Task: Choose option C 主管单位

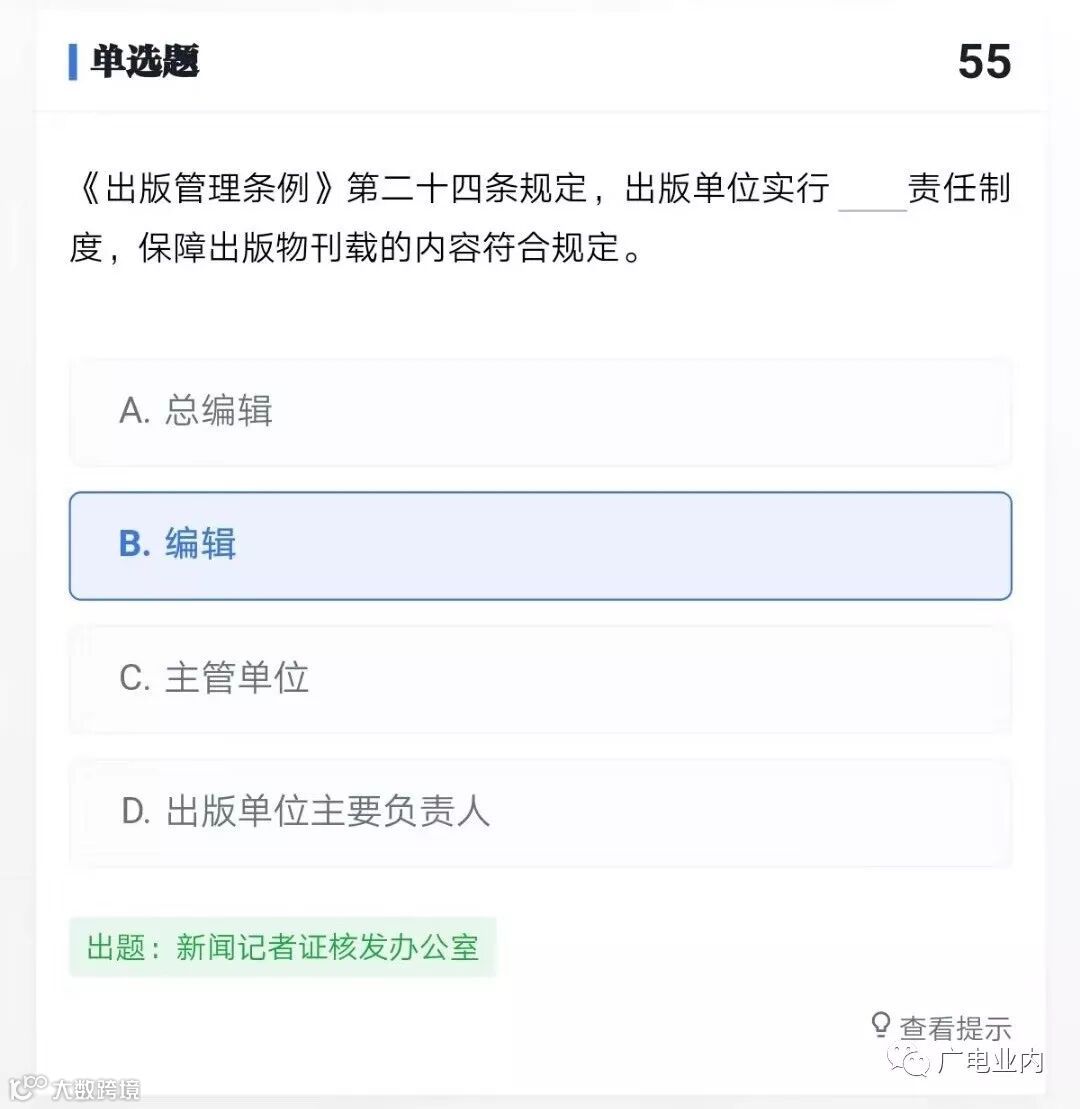Action: tap(540, 679)
